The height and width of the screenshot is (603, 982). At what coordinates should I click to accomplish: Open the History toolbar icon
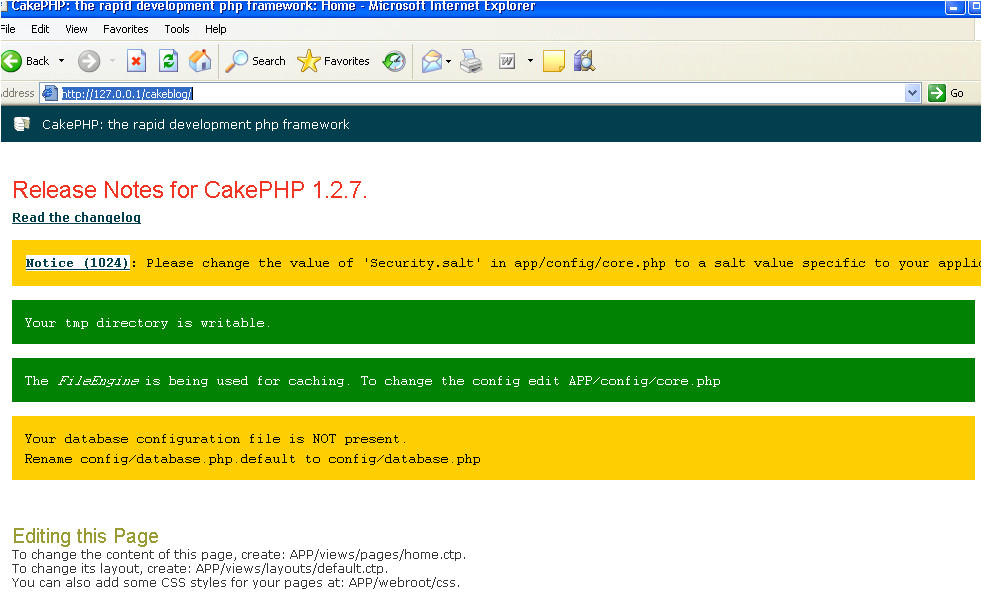(x=394, y=61)
